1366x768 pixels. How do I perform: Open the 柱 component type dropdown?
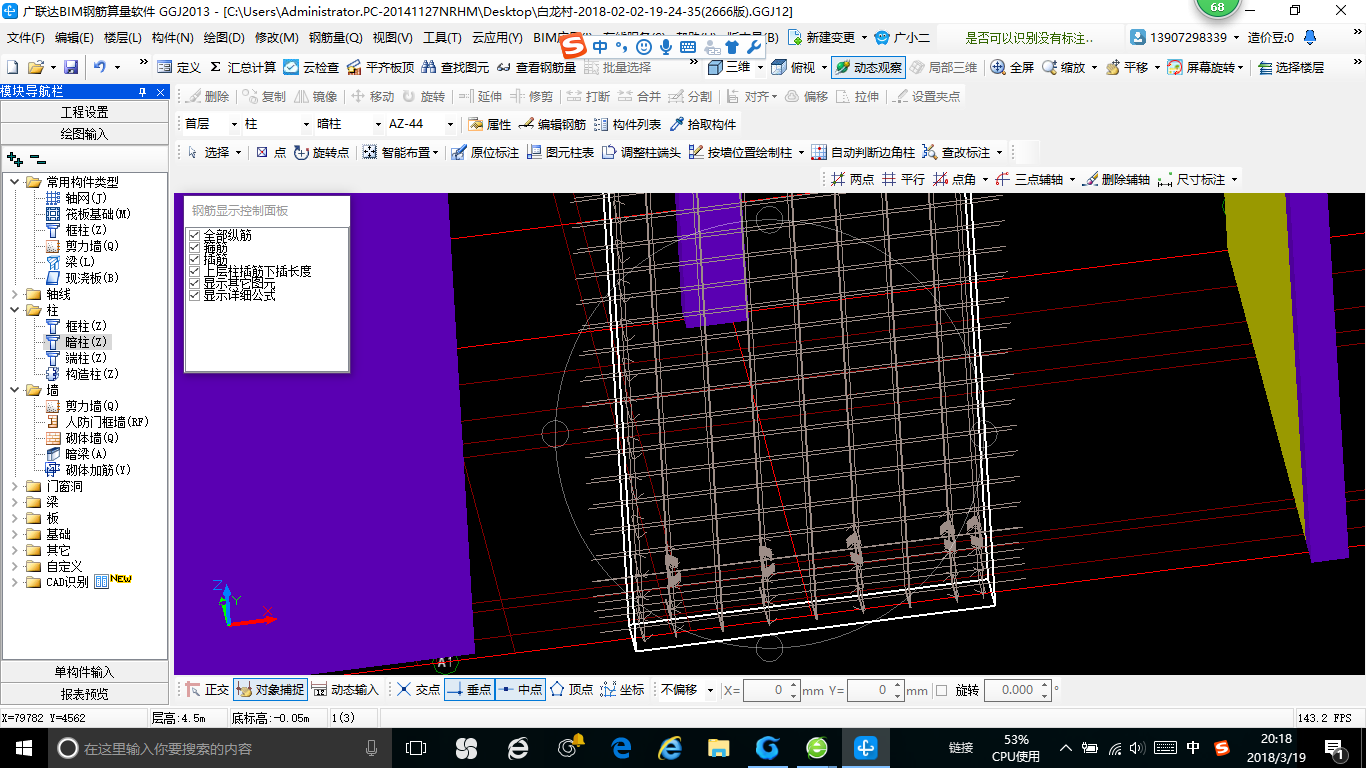306,124
